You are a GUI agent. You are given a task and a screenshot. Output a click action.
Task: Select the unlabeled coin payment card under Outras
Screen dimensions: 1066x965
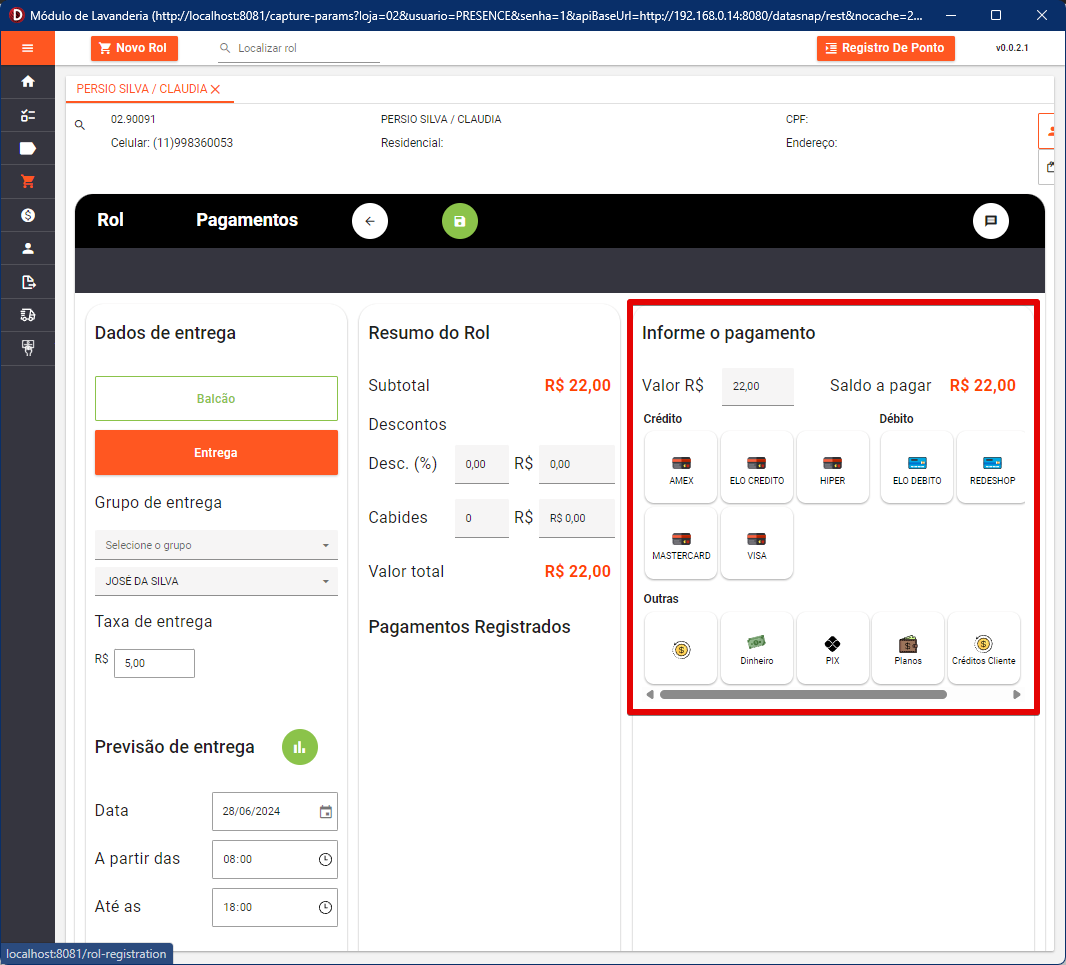pyautogui.click(x=681, y=649)
